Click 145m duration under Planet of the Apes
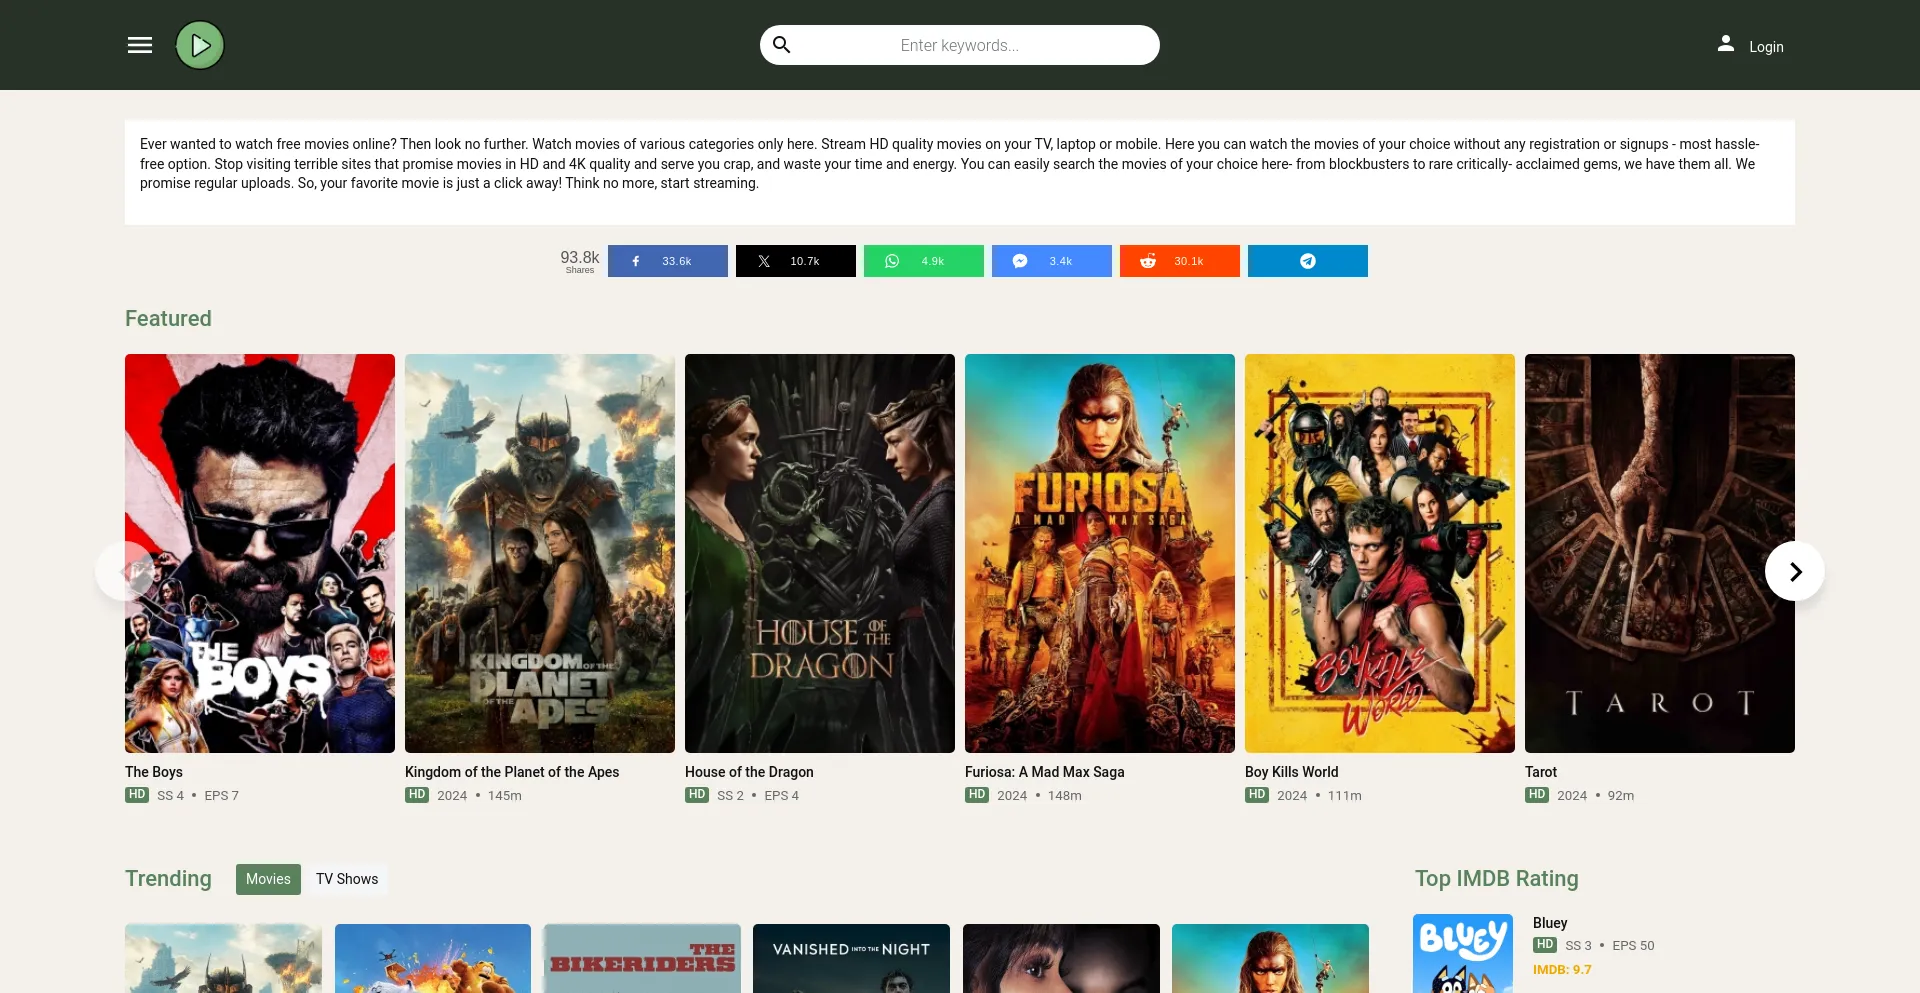The image size is (1920, 993). (x=505, y=796)
